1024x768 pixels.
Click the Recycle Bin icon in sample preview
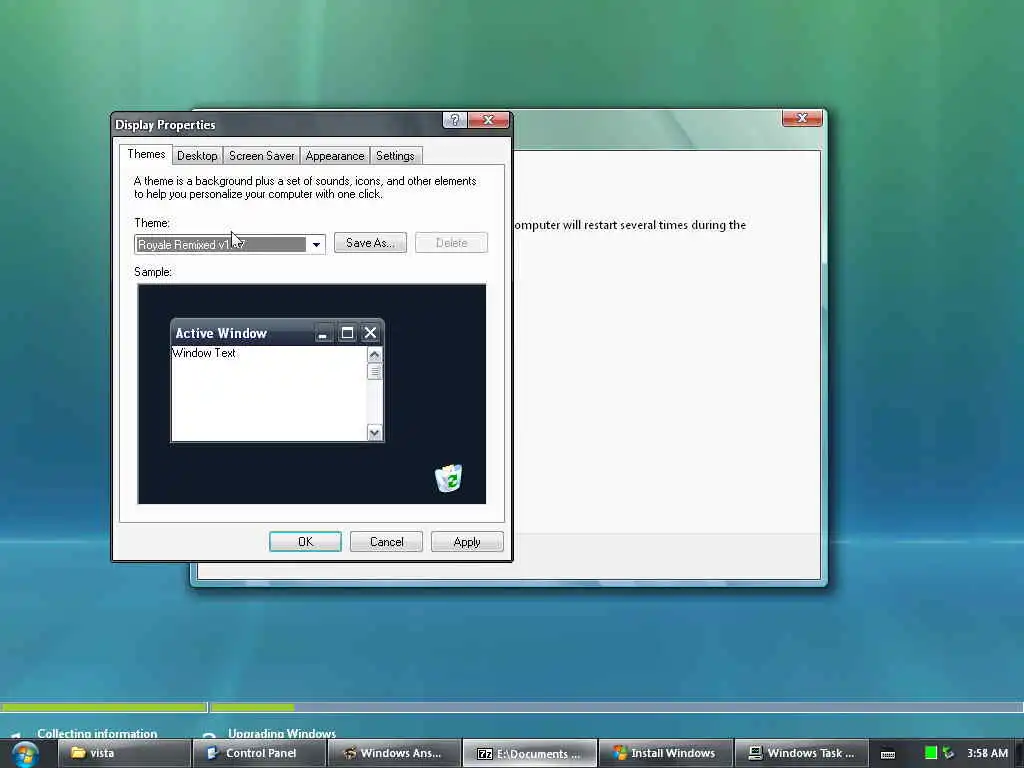click(449, 478)
